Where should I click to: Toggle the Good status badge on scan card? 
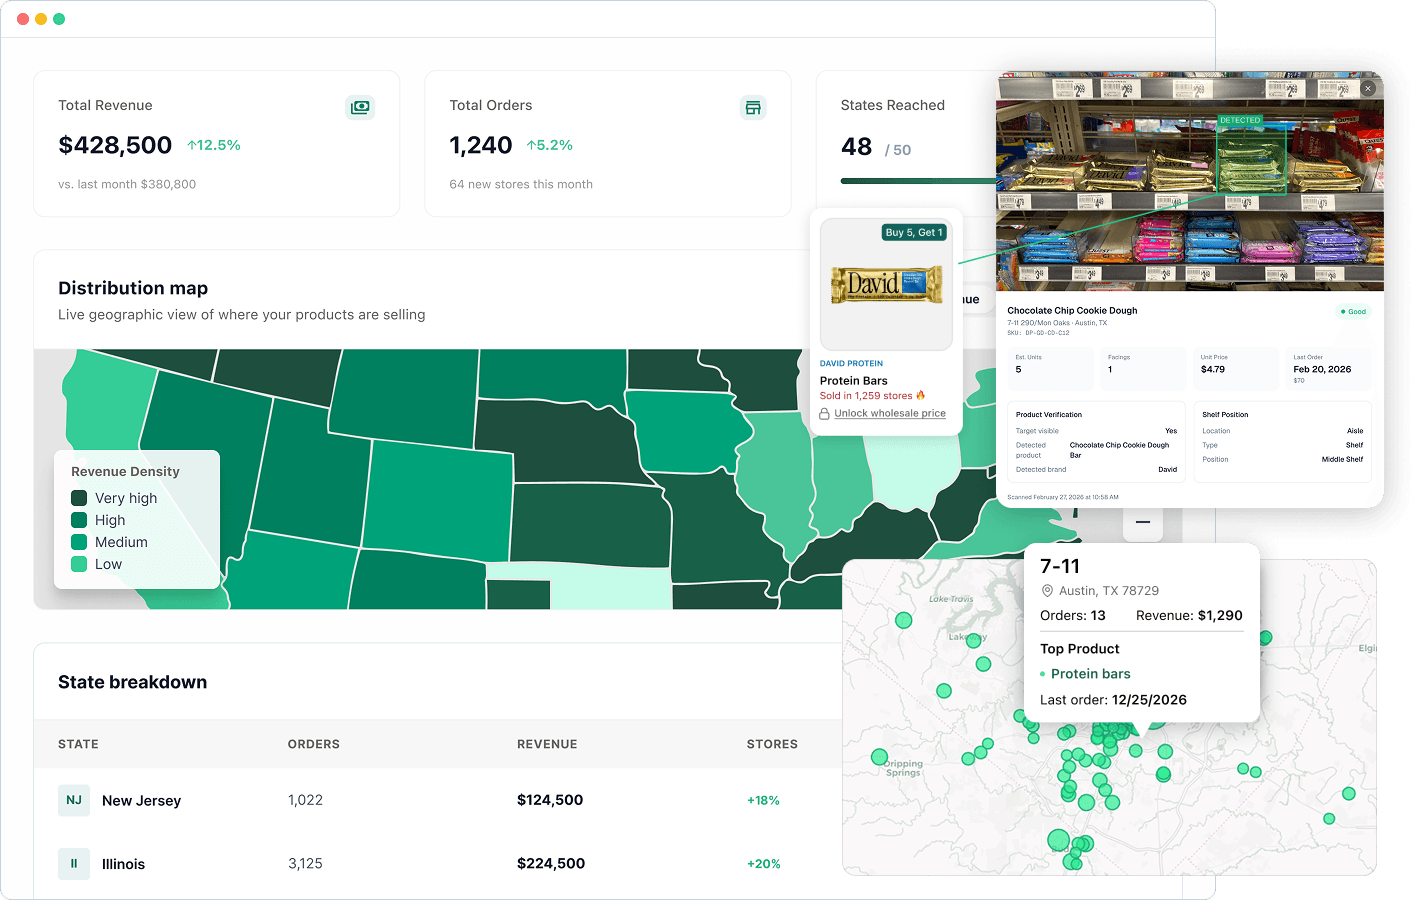[x=1352, y=311]
